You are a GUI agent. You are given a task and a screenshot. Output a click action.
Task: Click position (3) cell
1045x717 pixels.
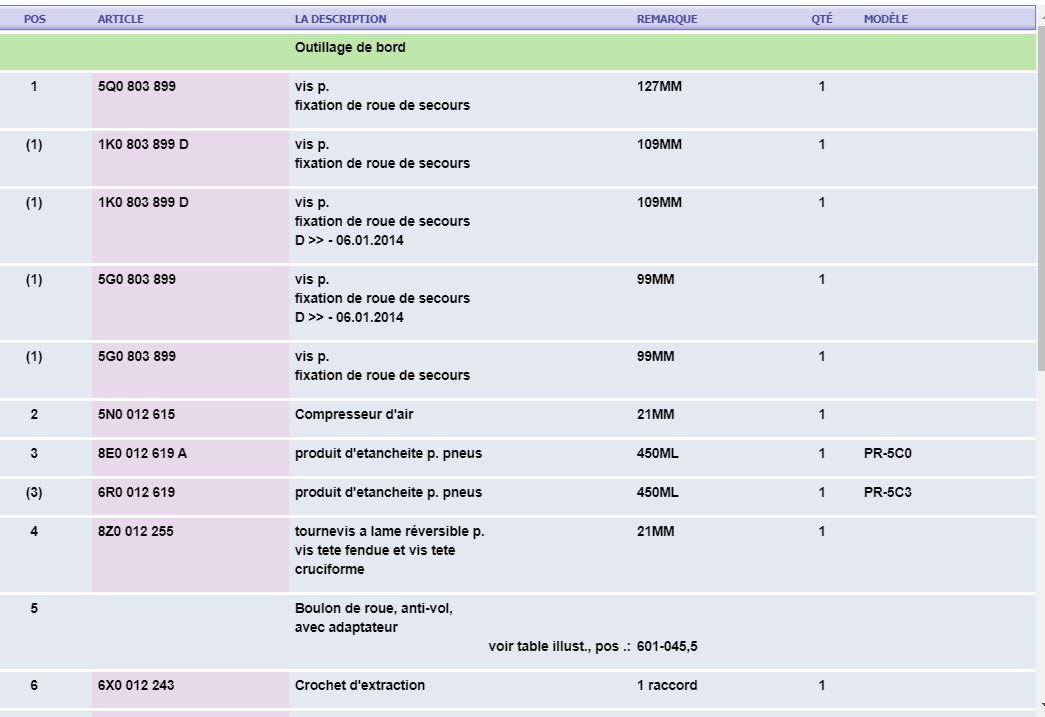34,492
